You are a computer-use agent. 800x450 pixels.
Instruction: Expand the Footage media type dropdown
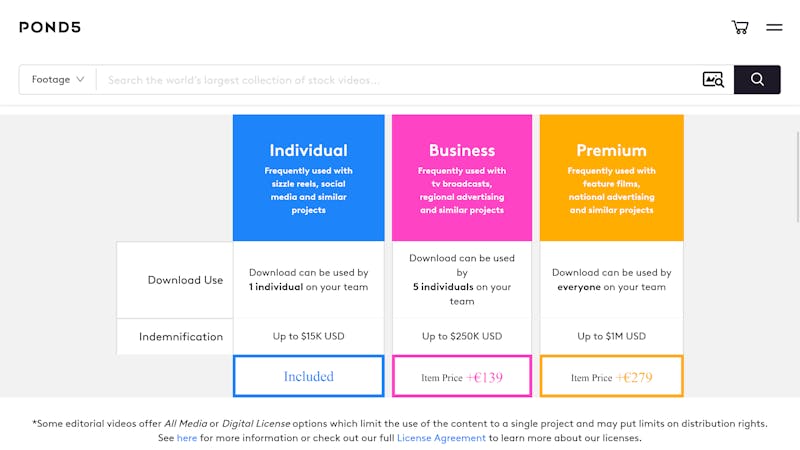[58, 80]
